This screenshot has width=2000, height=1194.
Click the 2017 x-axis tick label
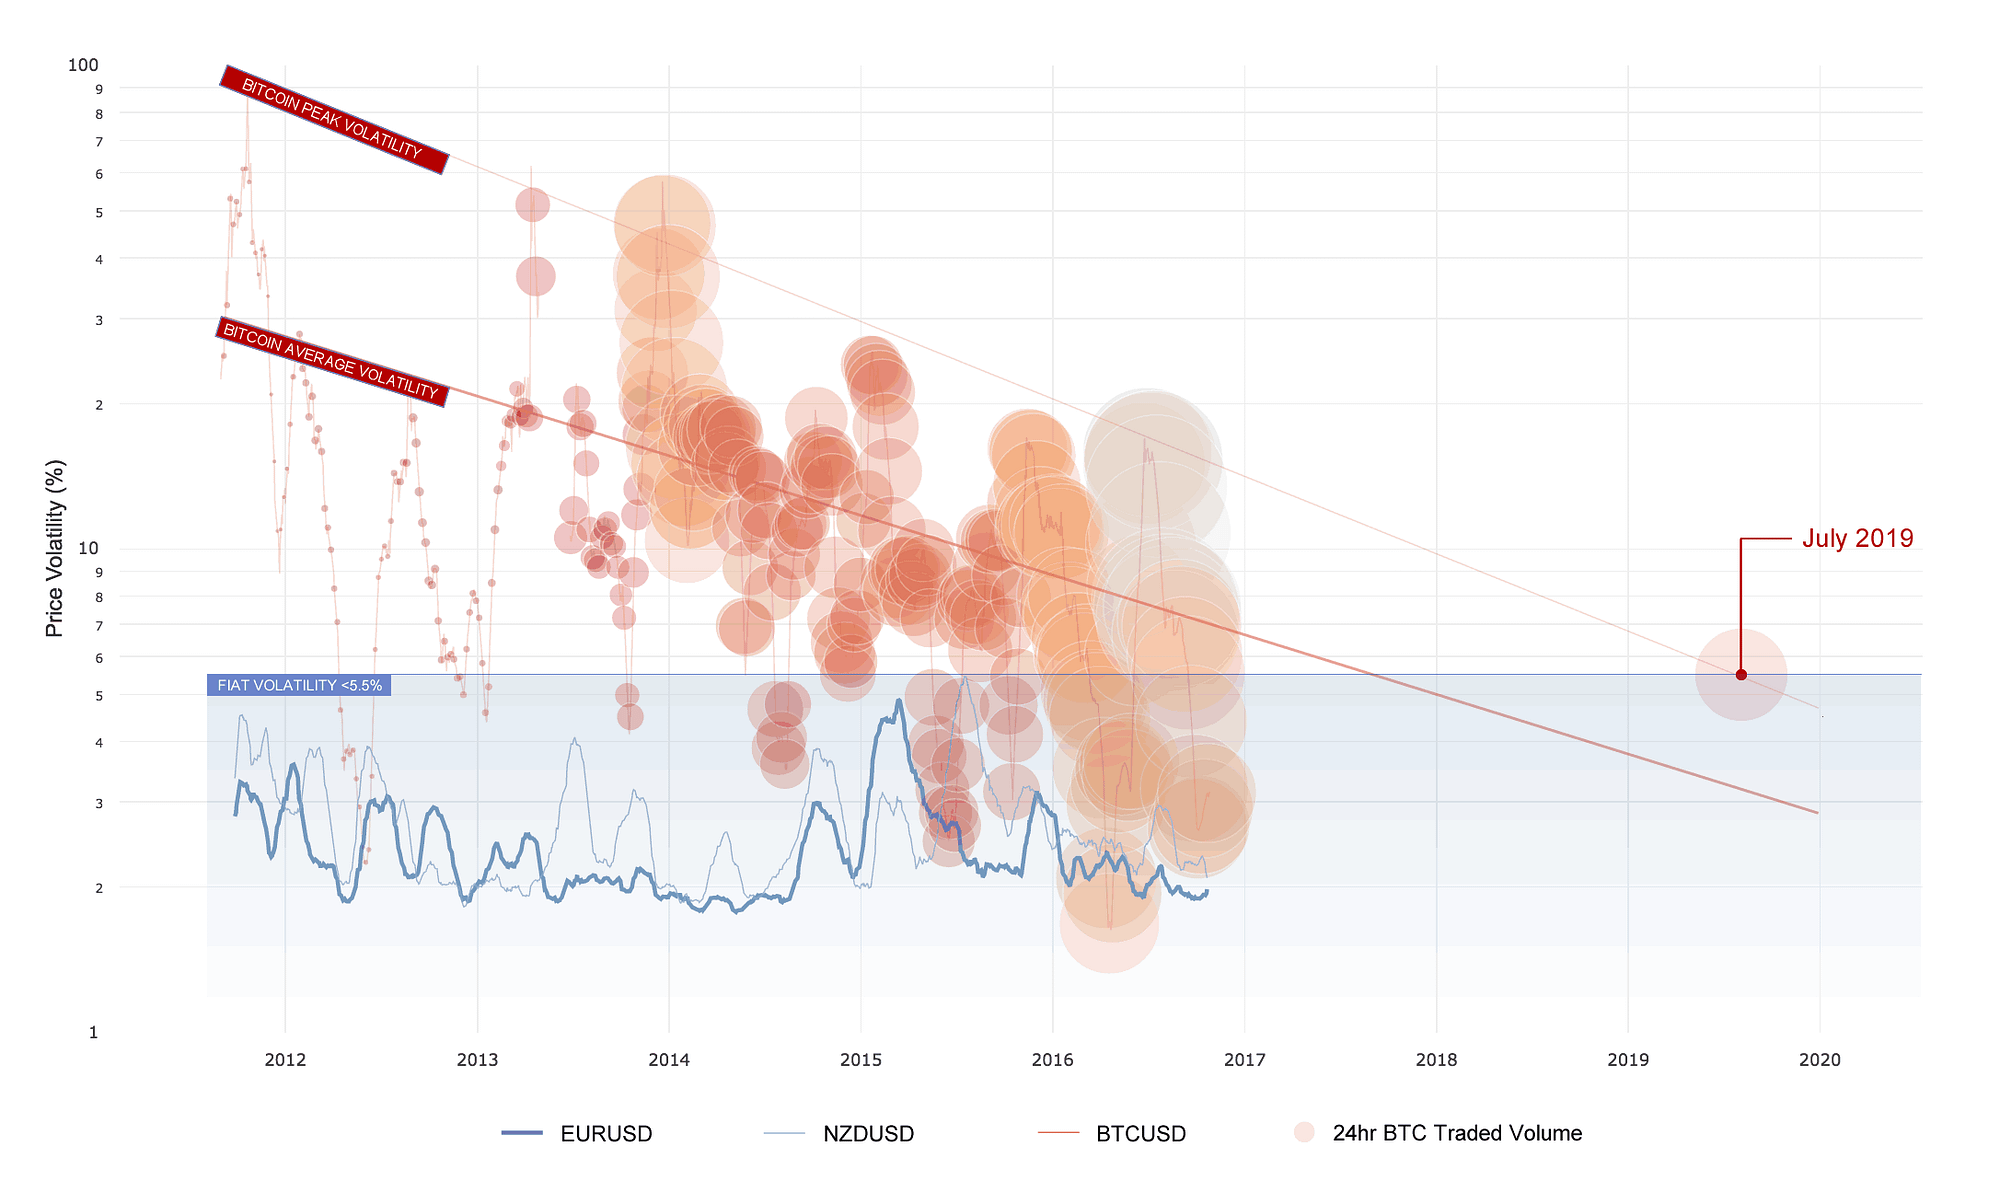[x=1245, y=1060]
